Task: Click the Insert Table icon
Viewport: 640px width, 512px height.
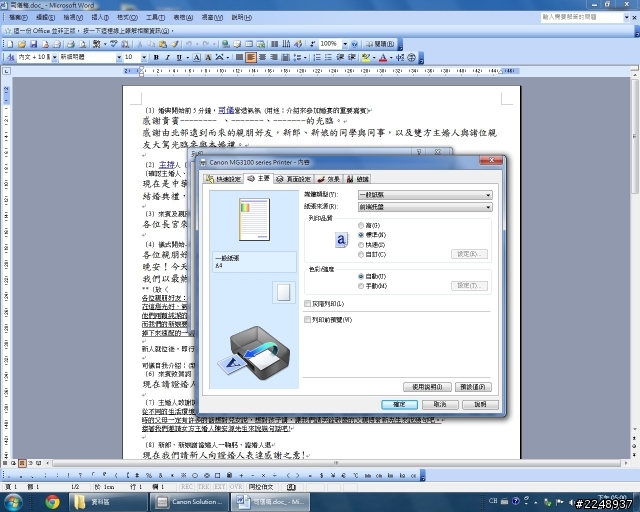Action: 249,44
